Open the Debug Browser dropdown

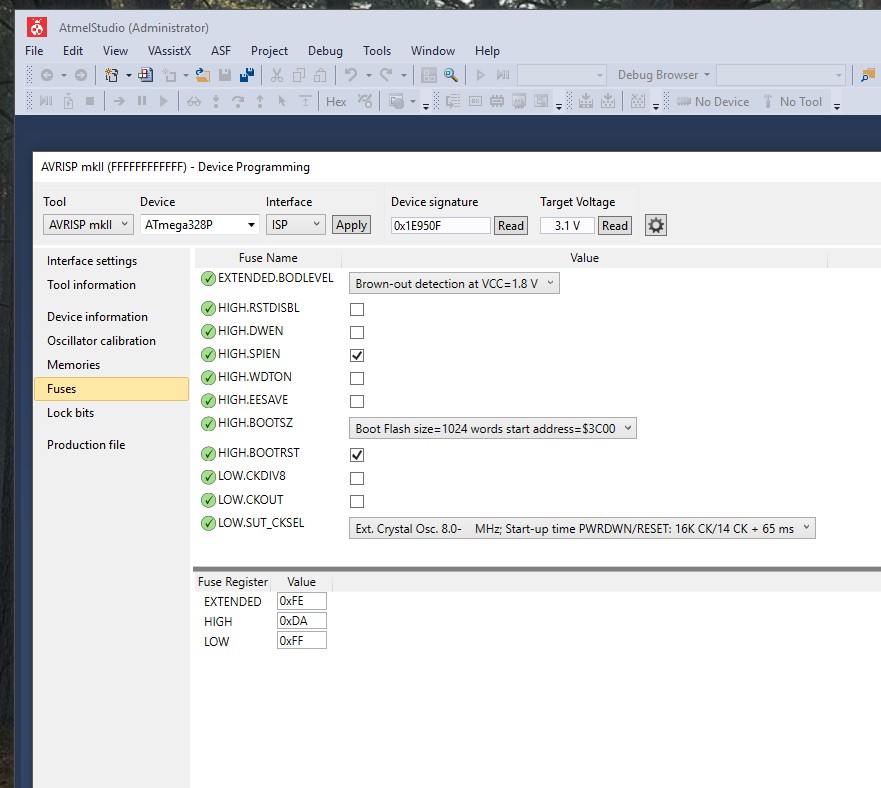click(664, 75)
